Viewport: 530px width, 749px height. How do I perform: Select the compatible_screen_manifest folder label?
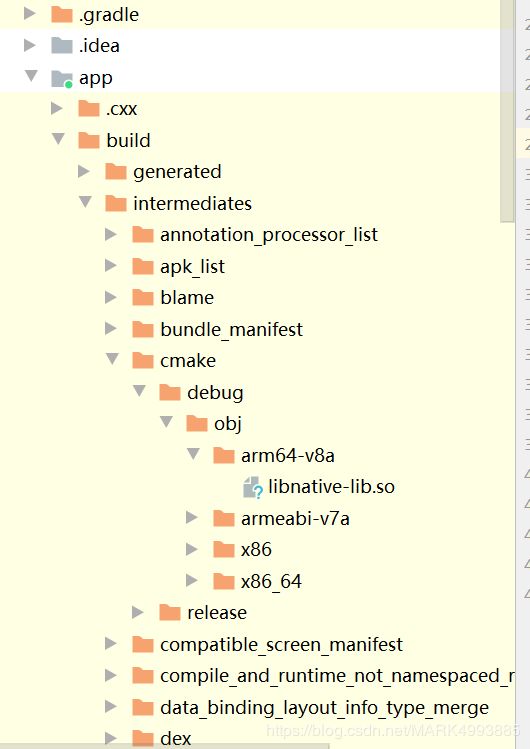(281, 645)
